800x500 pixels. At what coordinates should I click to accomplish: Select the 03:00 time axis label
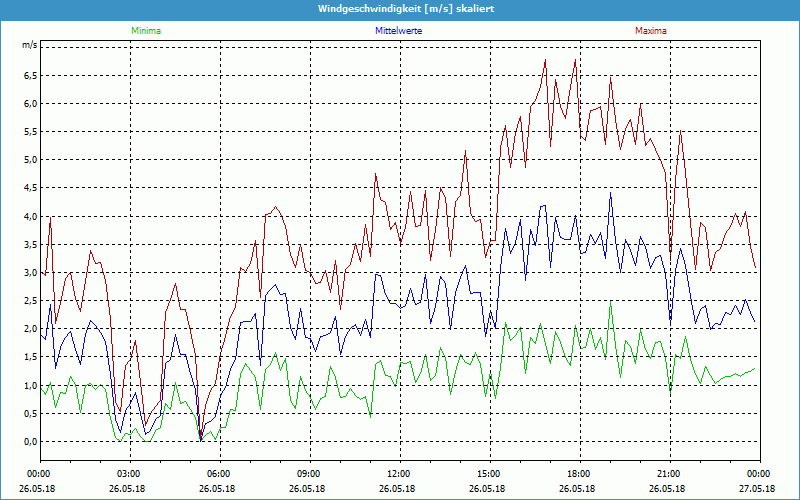(129, 474)
